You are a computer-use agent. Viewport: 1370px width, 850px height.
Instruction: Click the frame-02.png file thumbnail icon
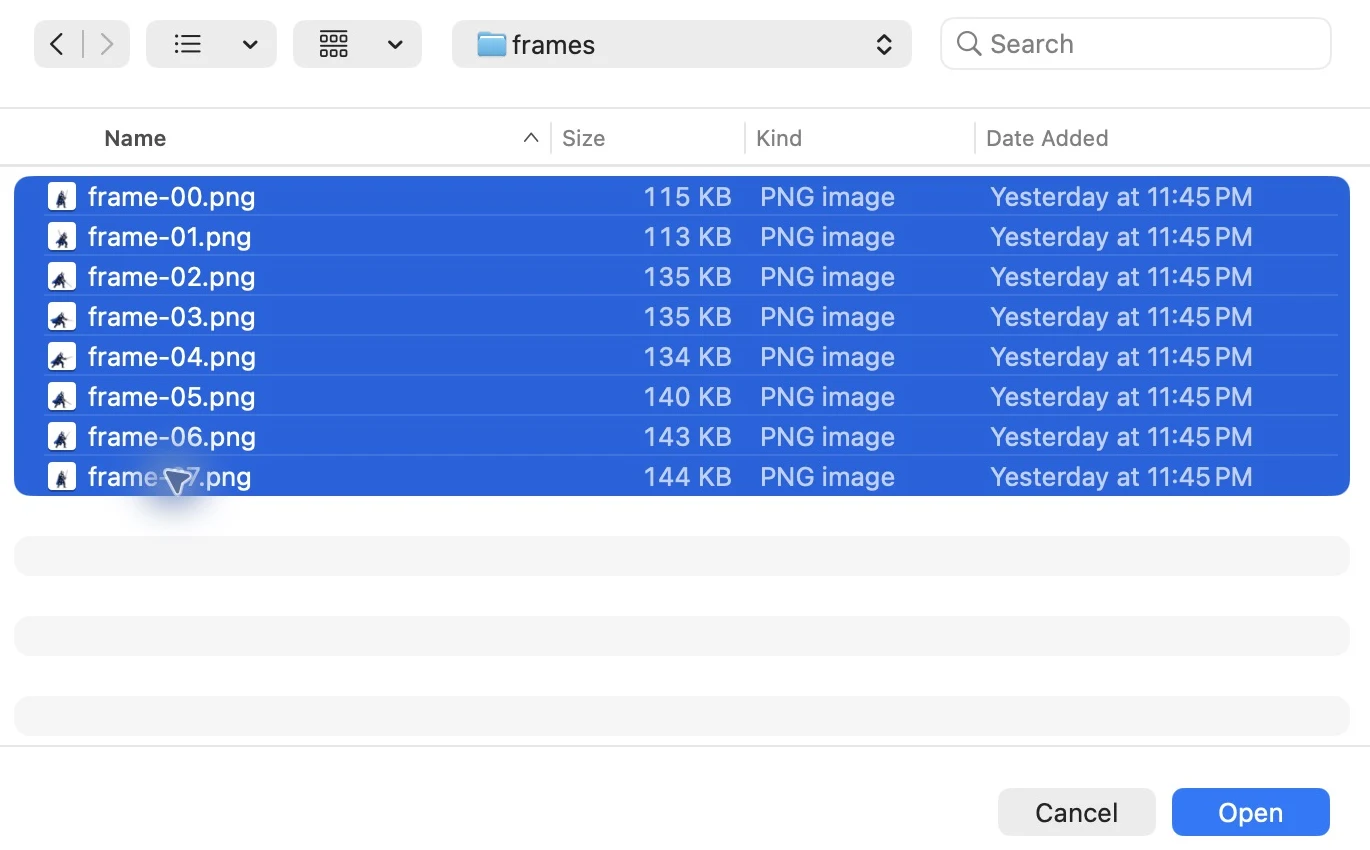(x=62, y=277)
